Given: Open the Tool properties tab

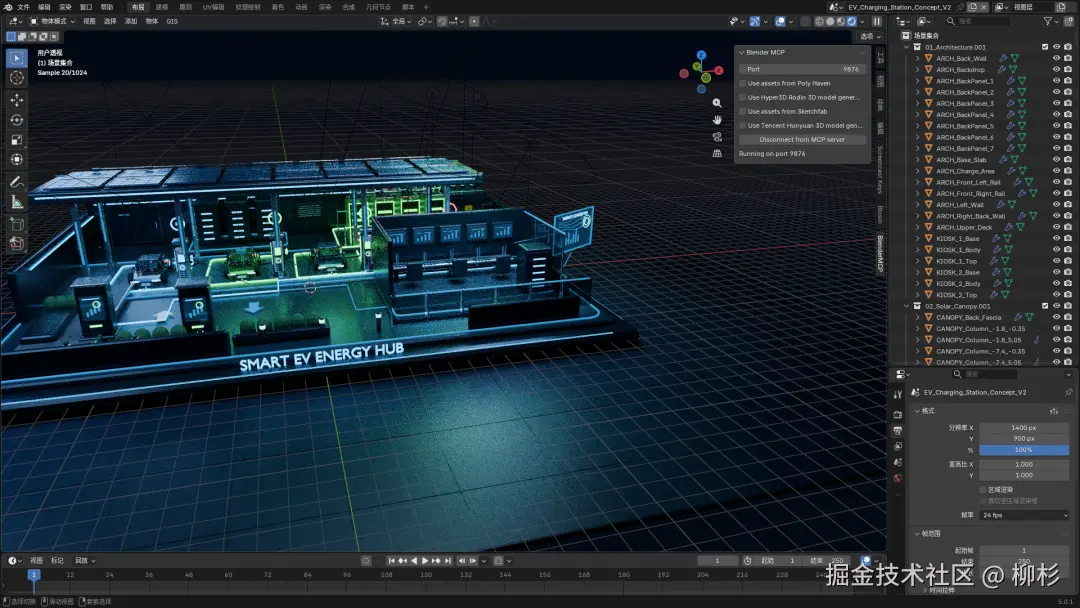Looking at the screenshot, I should pyautogui.click(x=897, y=395).
